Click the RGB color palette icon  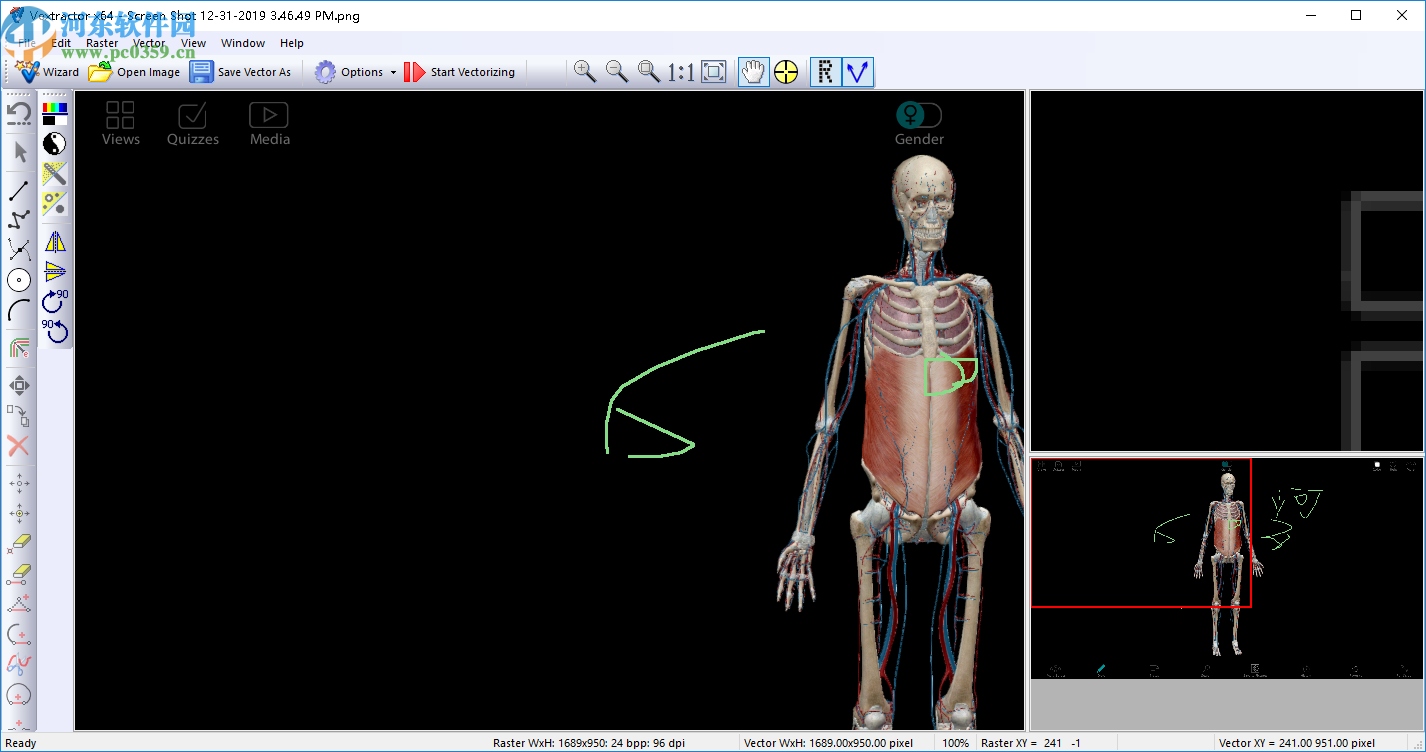coord(55,113)
